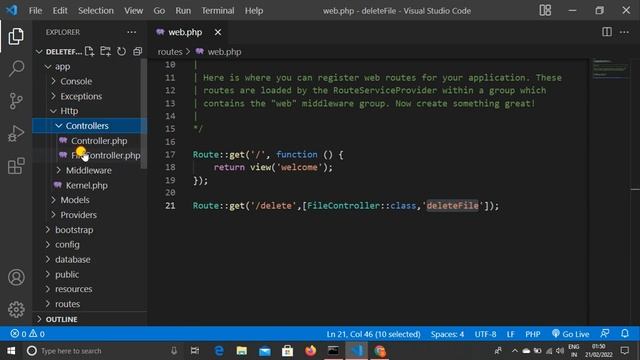The image size is (640, 360).
Task: Open the Go menu
Action: pos(159,11)
